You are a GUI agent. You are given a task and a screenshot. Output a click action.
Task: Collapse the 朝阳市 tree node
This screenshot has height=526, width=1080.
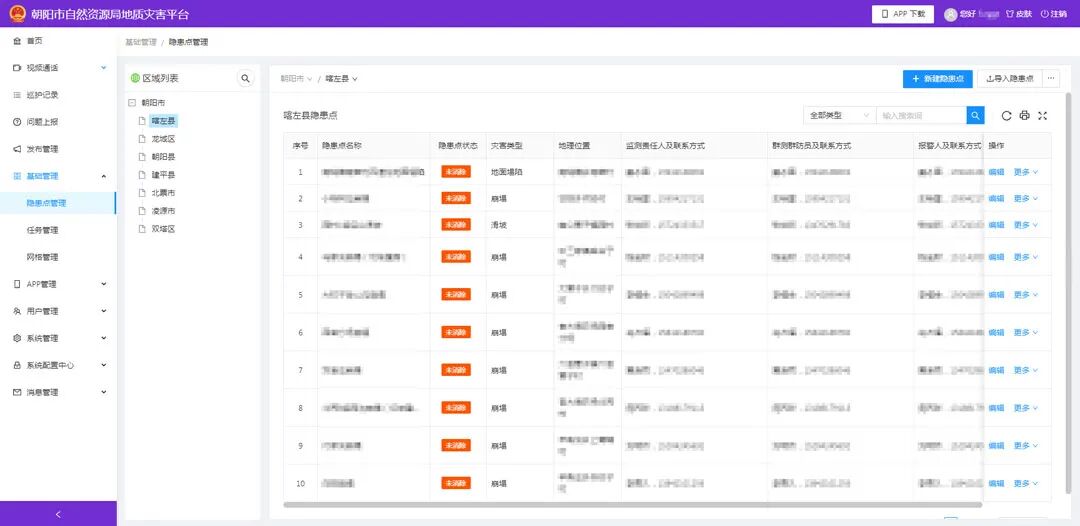[132, 103]
